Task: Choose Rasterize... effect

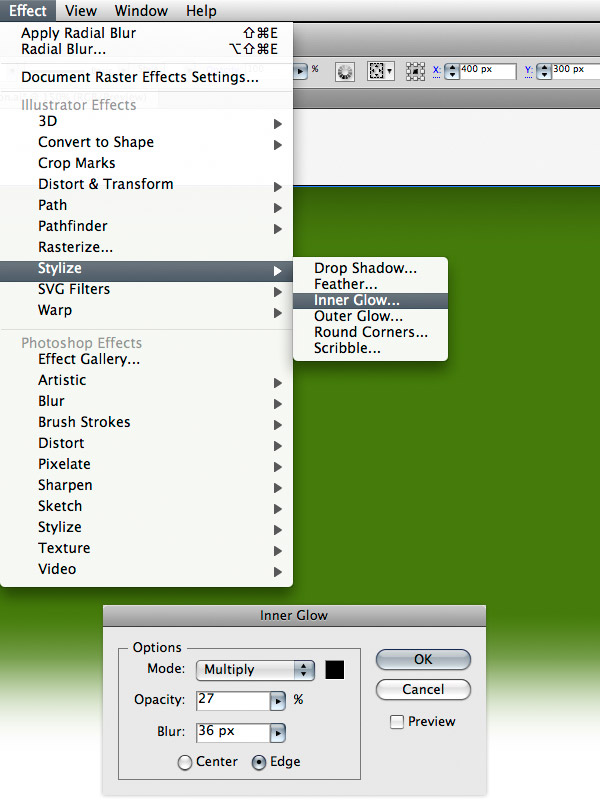Action: (x=146, y=247)
